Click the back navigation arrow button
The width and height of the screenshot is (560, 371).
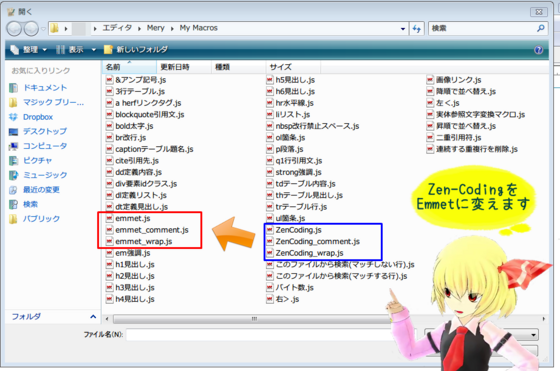tap(14, 29)
